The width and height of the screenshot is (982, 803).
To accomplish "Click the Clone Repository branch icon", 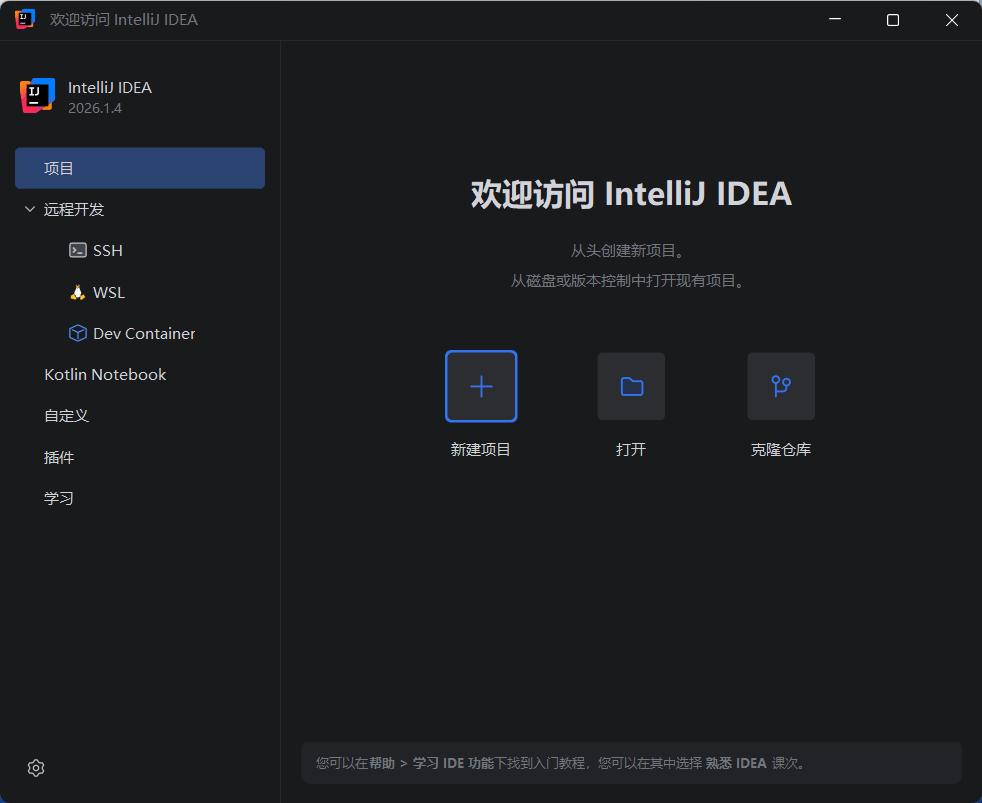I will [781, 386].
